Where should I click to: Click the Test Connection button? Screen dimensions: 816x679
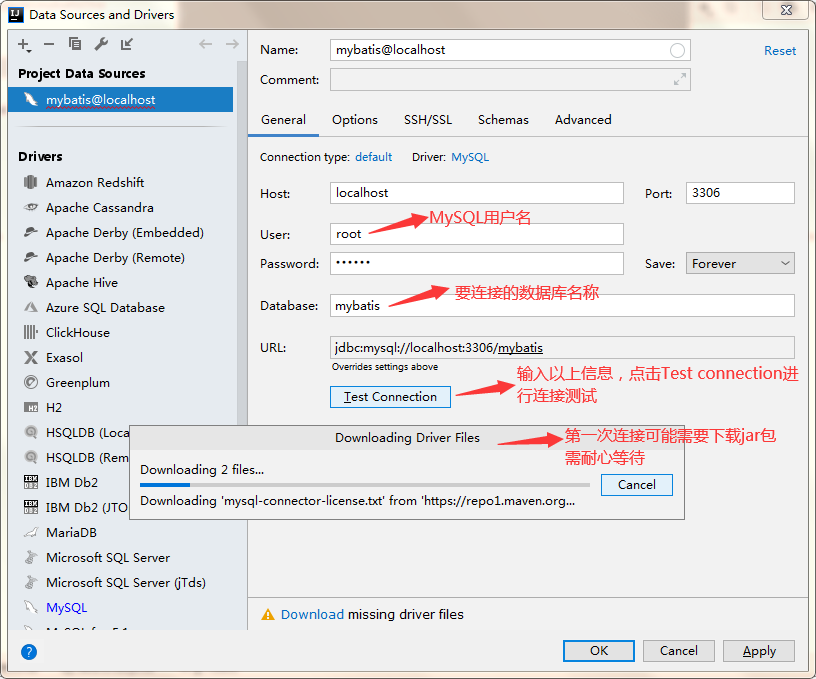(390, 397)
